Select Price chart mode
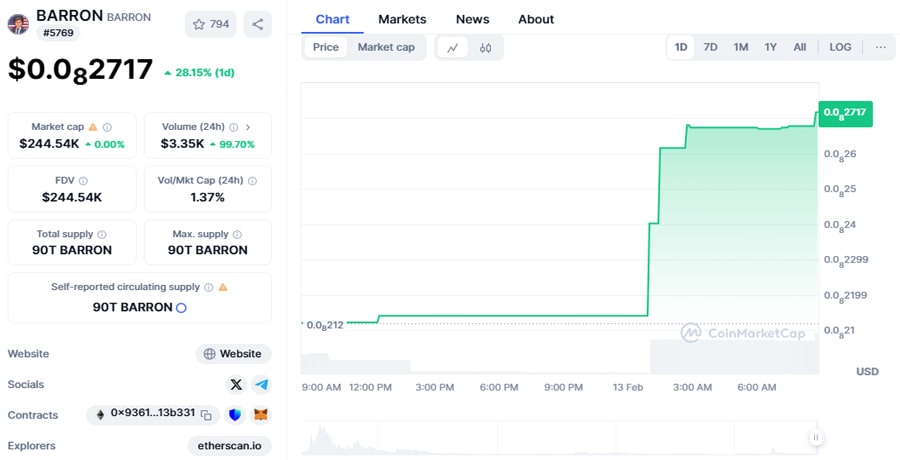The width and height of the screenshot is (900, 460). [x=325, y=48]
